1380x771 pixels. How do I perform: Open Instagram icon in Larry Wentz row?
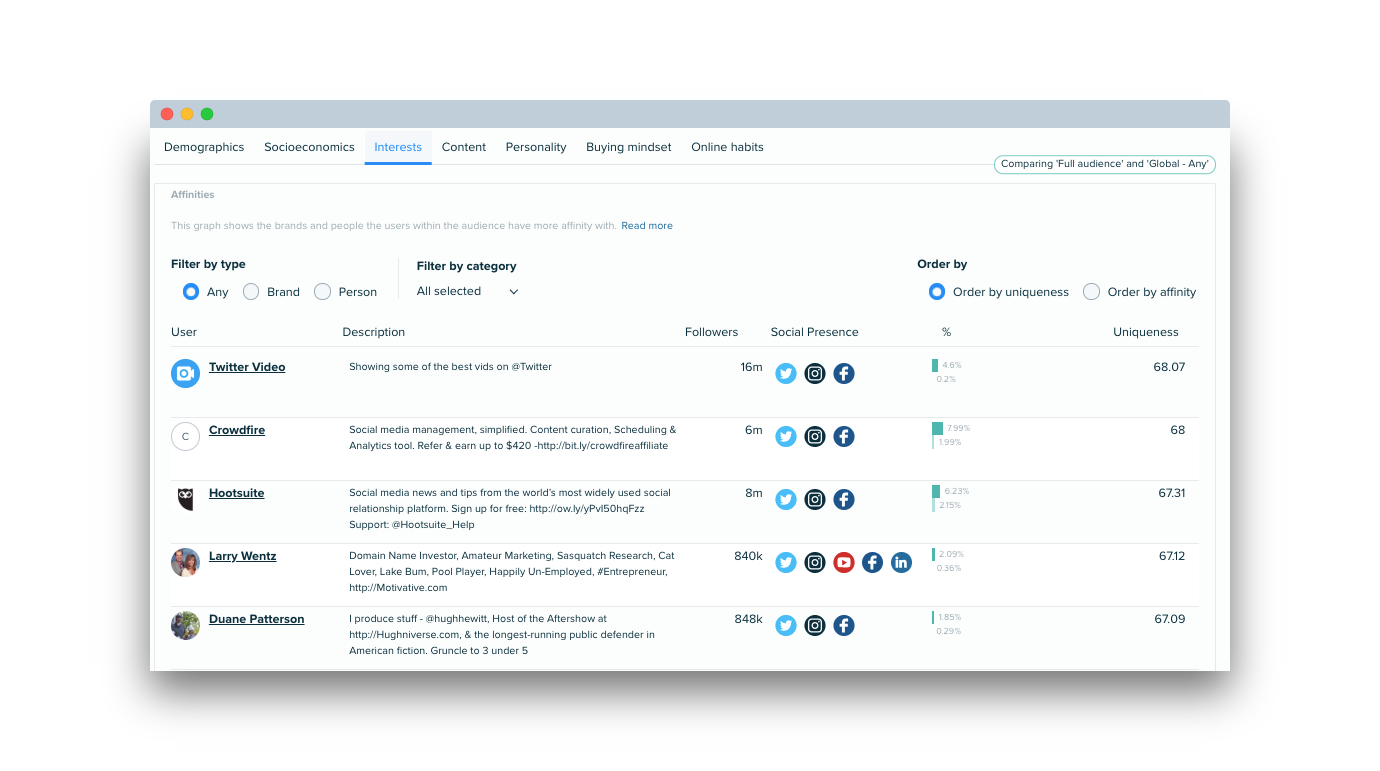(815, 563)
